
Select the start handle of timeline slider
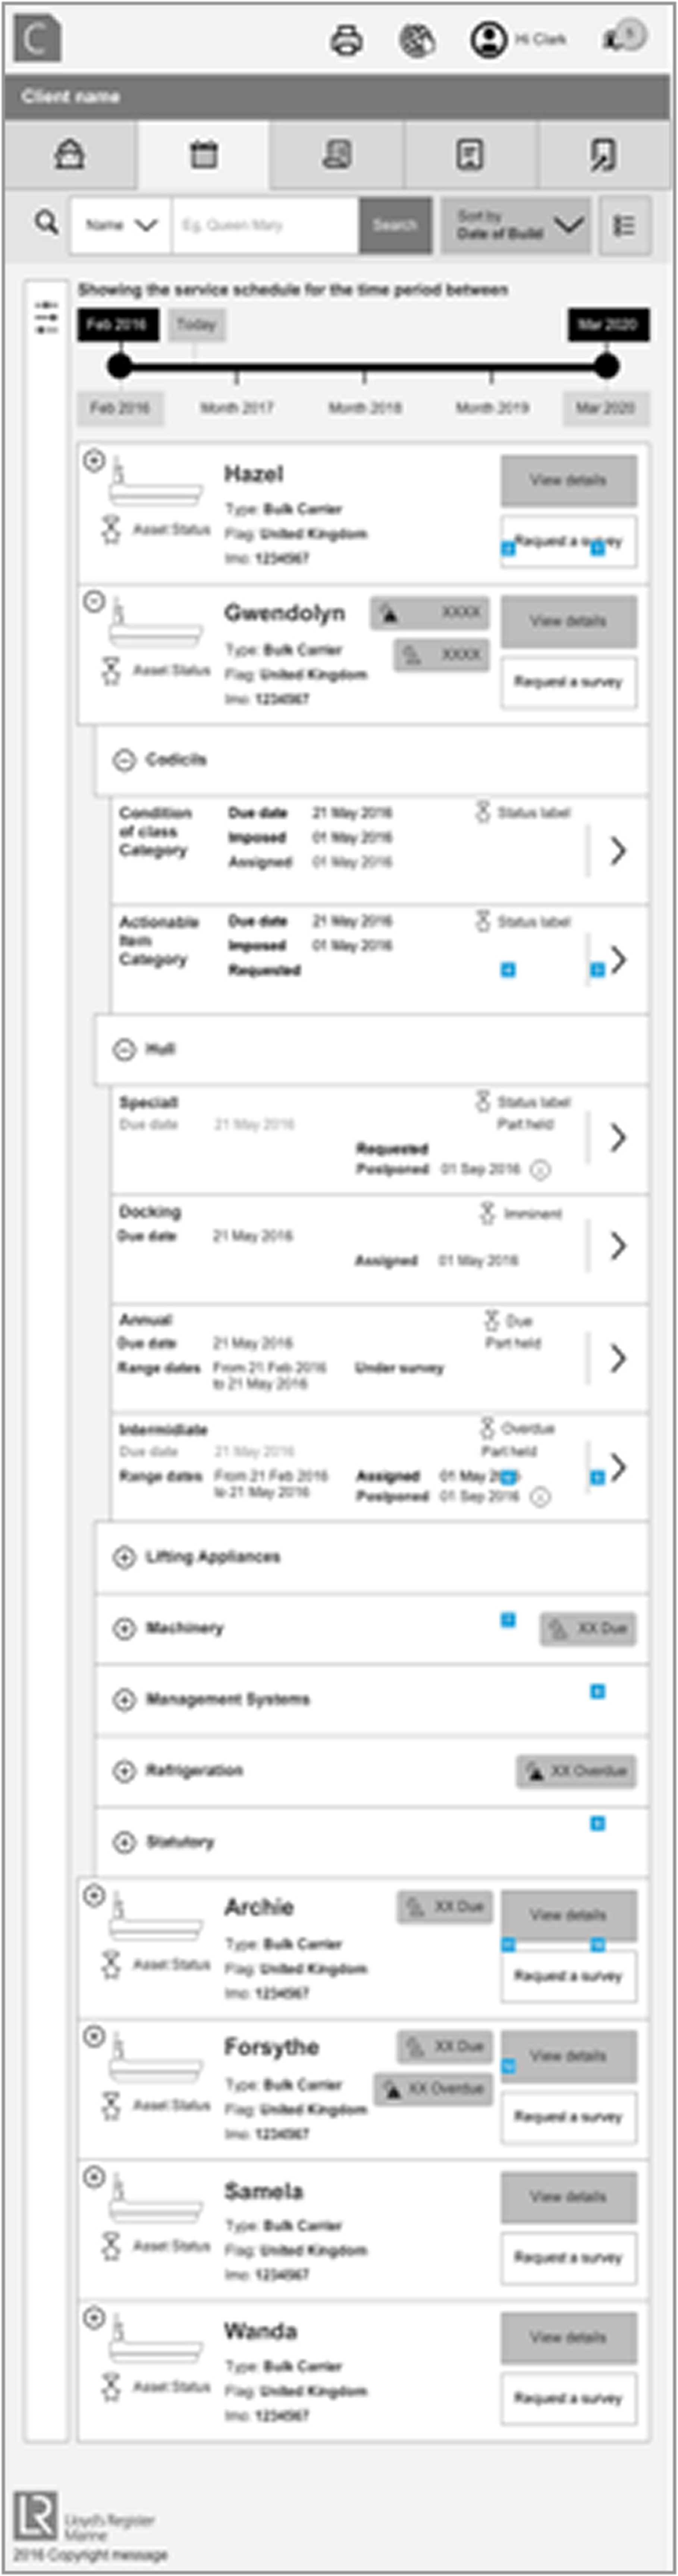pos(120,366)
